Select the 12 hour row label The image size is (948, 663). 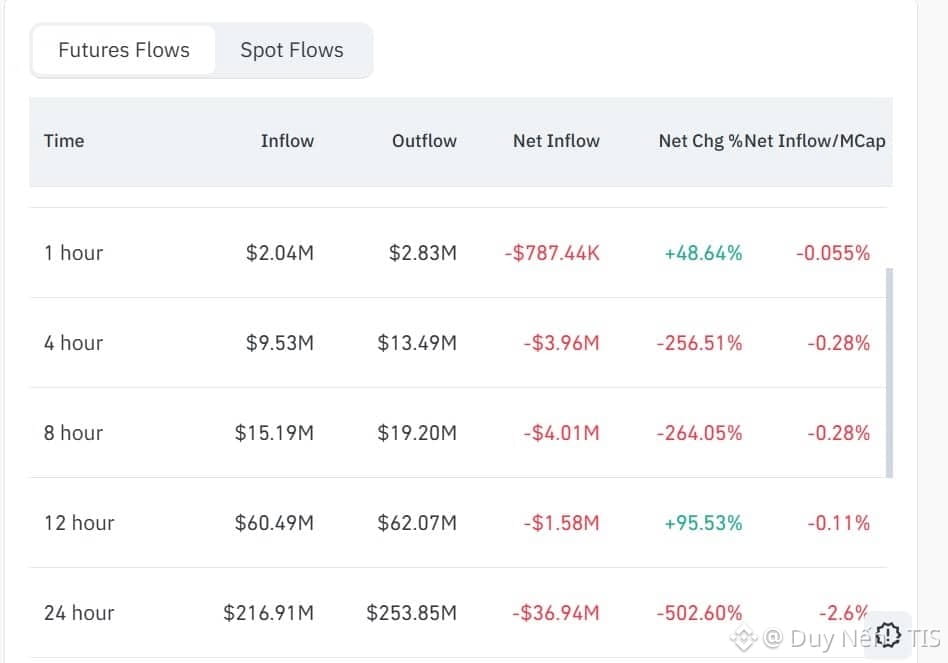tap(79, 523)
